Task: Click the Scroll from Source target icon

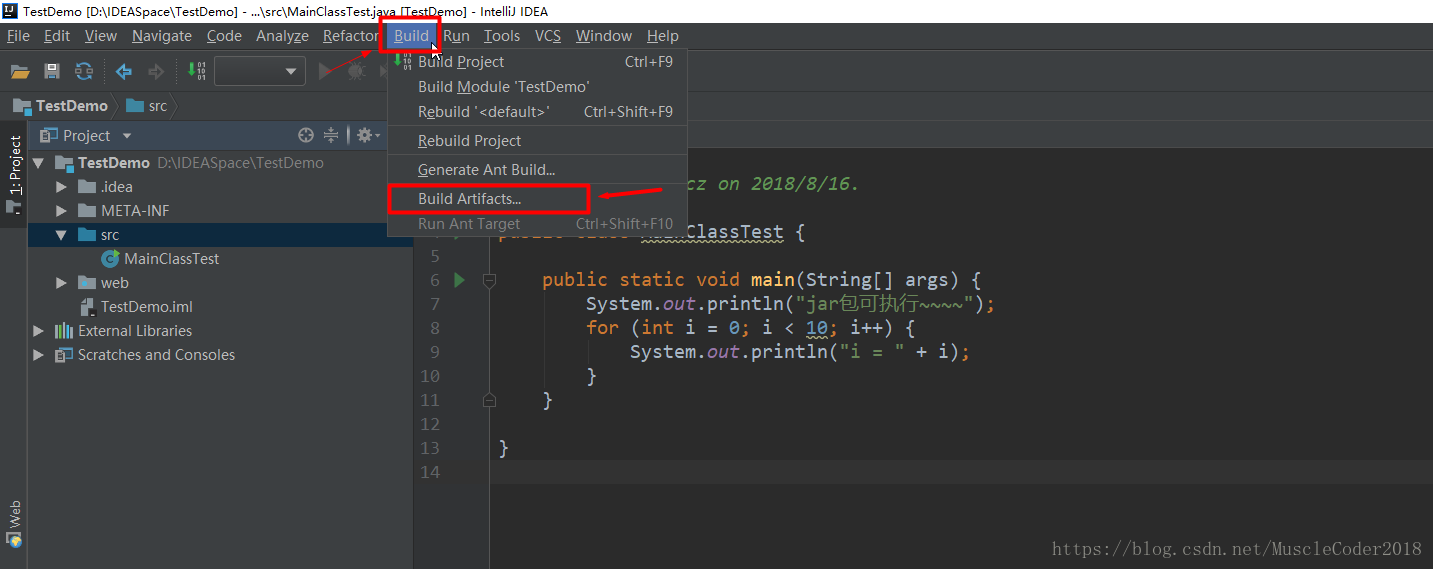Action: point(306,135)
